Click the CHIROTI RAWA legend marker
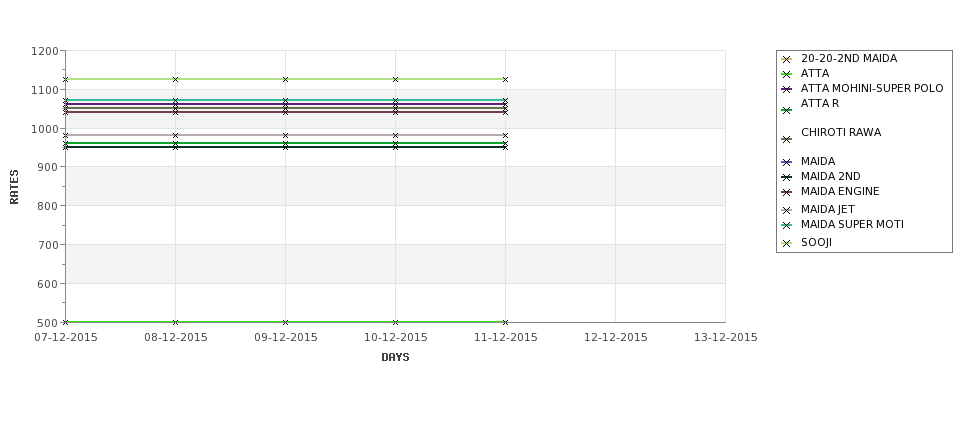This screenshot has height=429, width=975. [786, 139]
